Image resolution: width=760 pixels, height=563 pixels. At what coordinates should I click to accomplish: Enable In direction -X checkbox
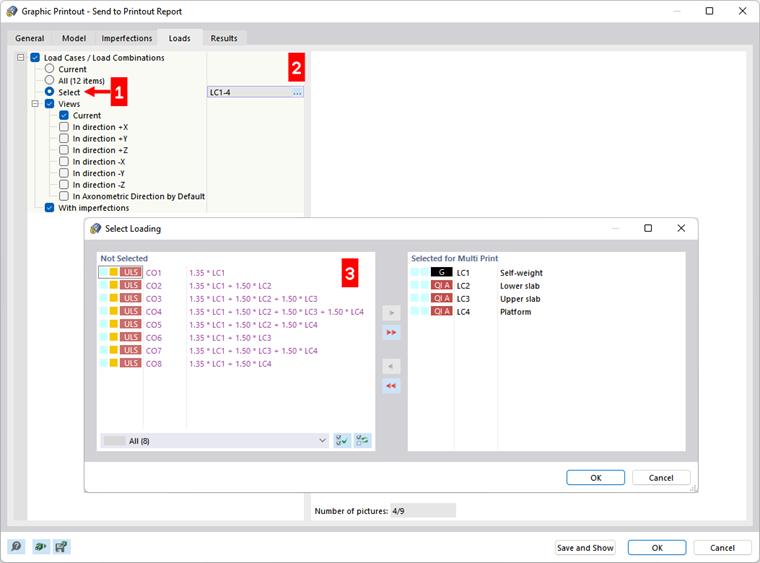[x=64, y=161]
